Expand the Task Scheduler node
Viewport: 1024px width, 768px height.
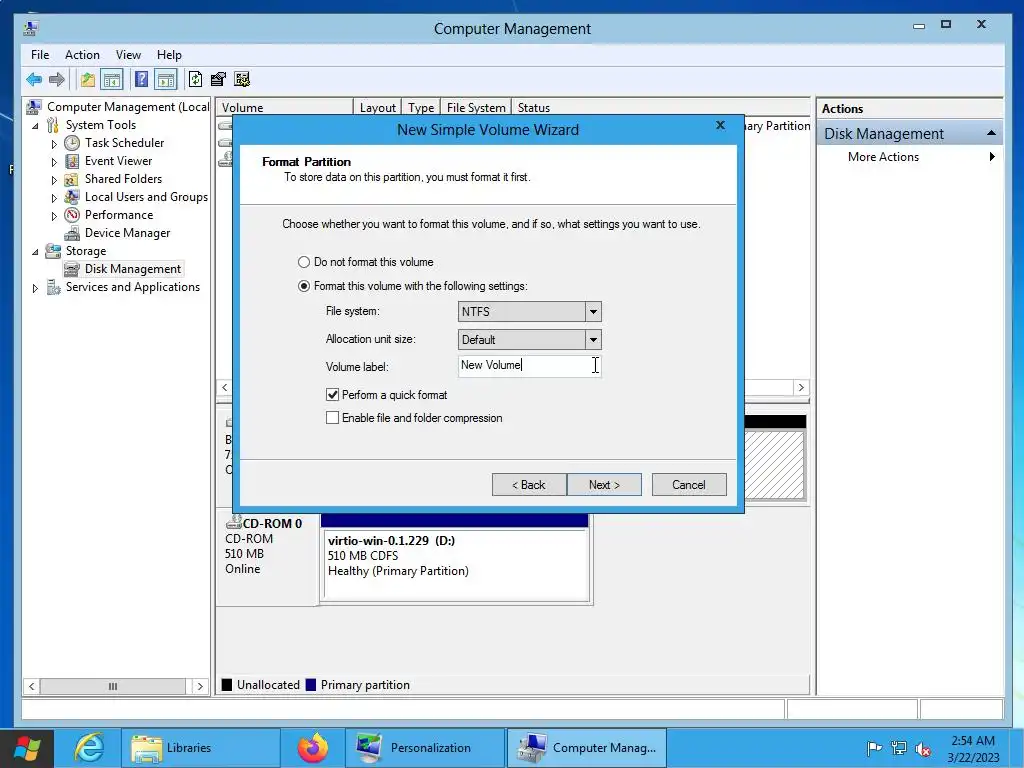(54, 144)
